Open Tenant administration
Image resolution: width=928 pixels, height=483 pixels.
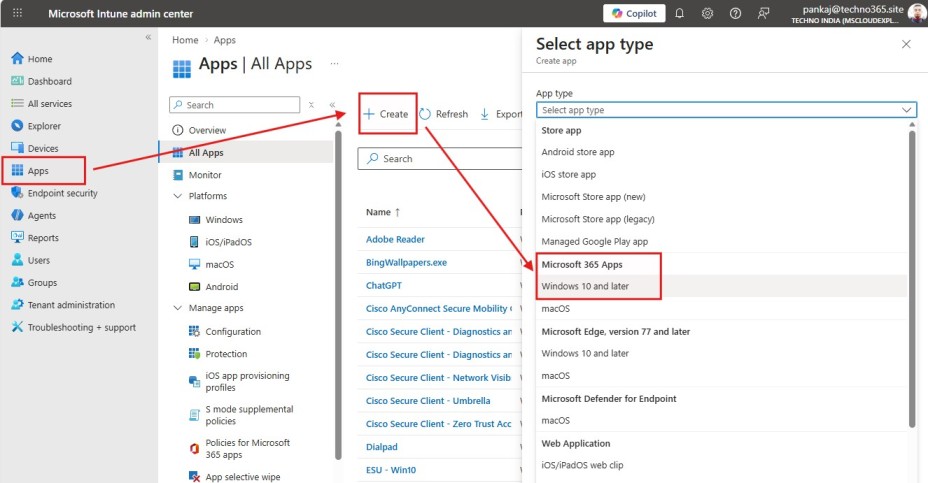coord(63,305)
